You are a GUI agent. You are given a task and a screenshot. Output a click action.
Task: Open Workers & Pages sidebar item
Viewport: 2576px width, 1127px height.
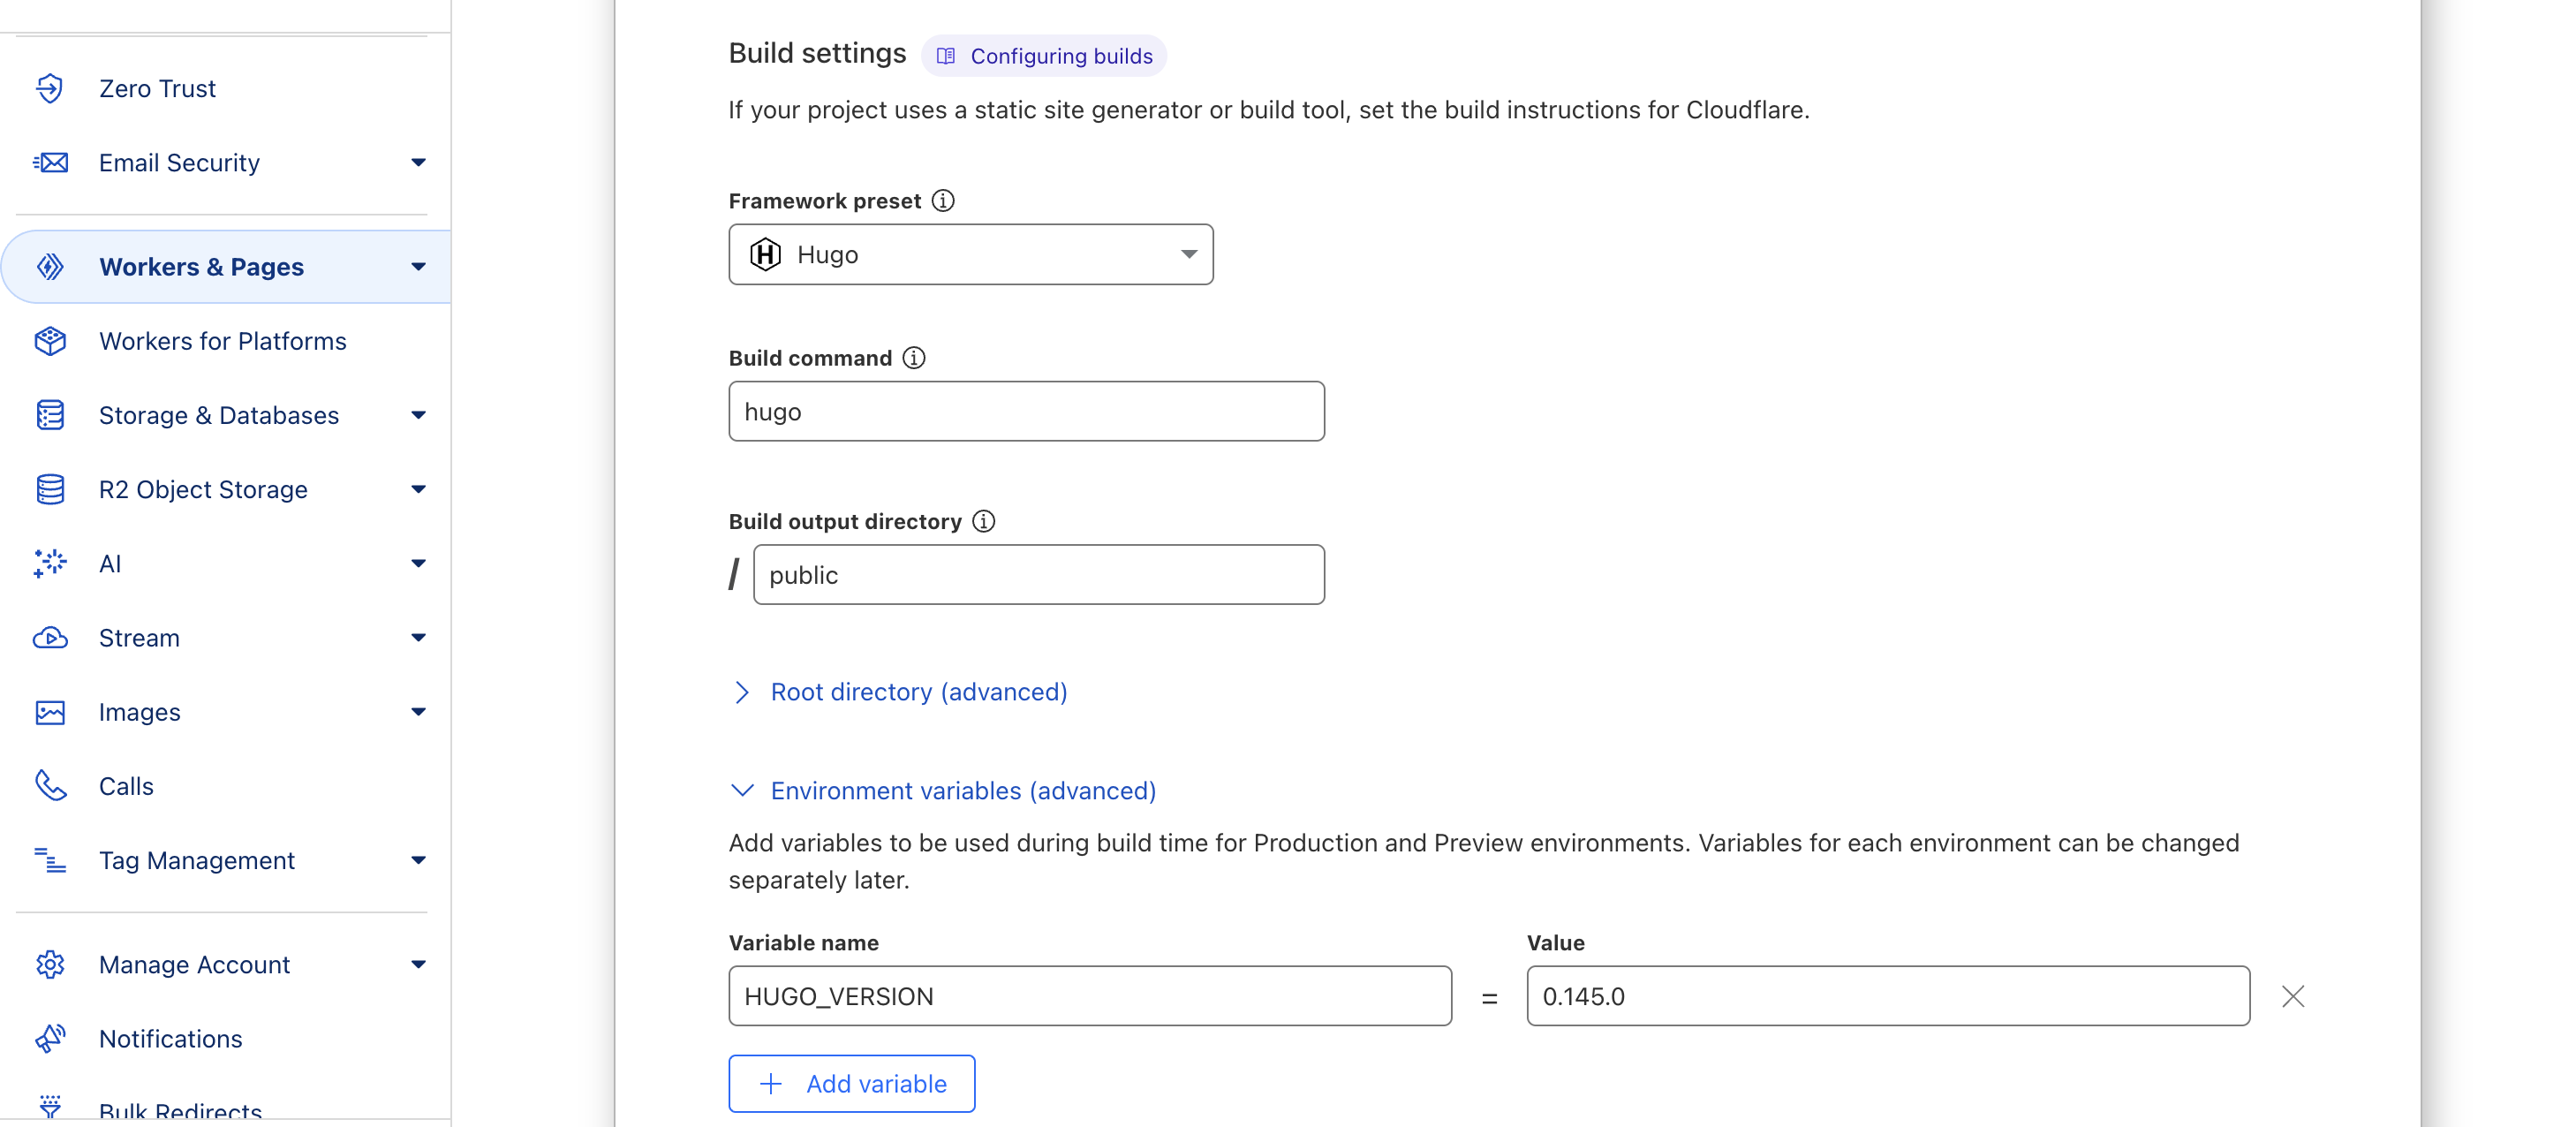tap(226, 267)
